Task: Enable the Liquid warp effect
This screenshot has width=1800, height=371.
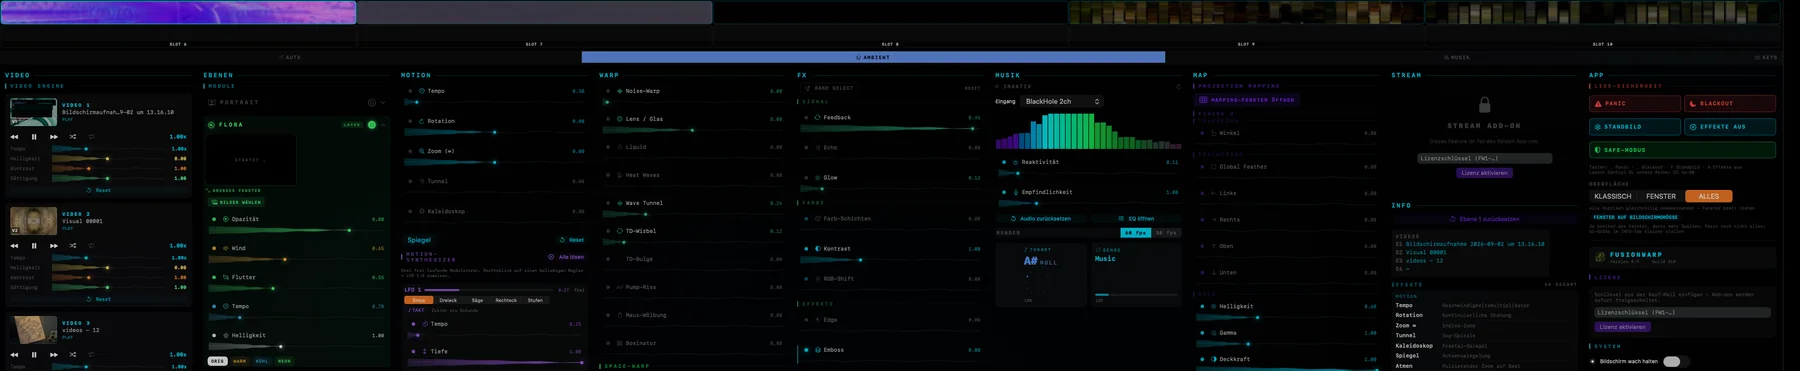Action: click(608, 147)
